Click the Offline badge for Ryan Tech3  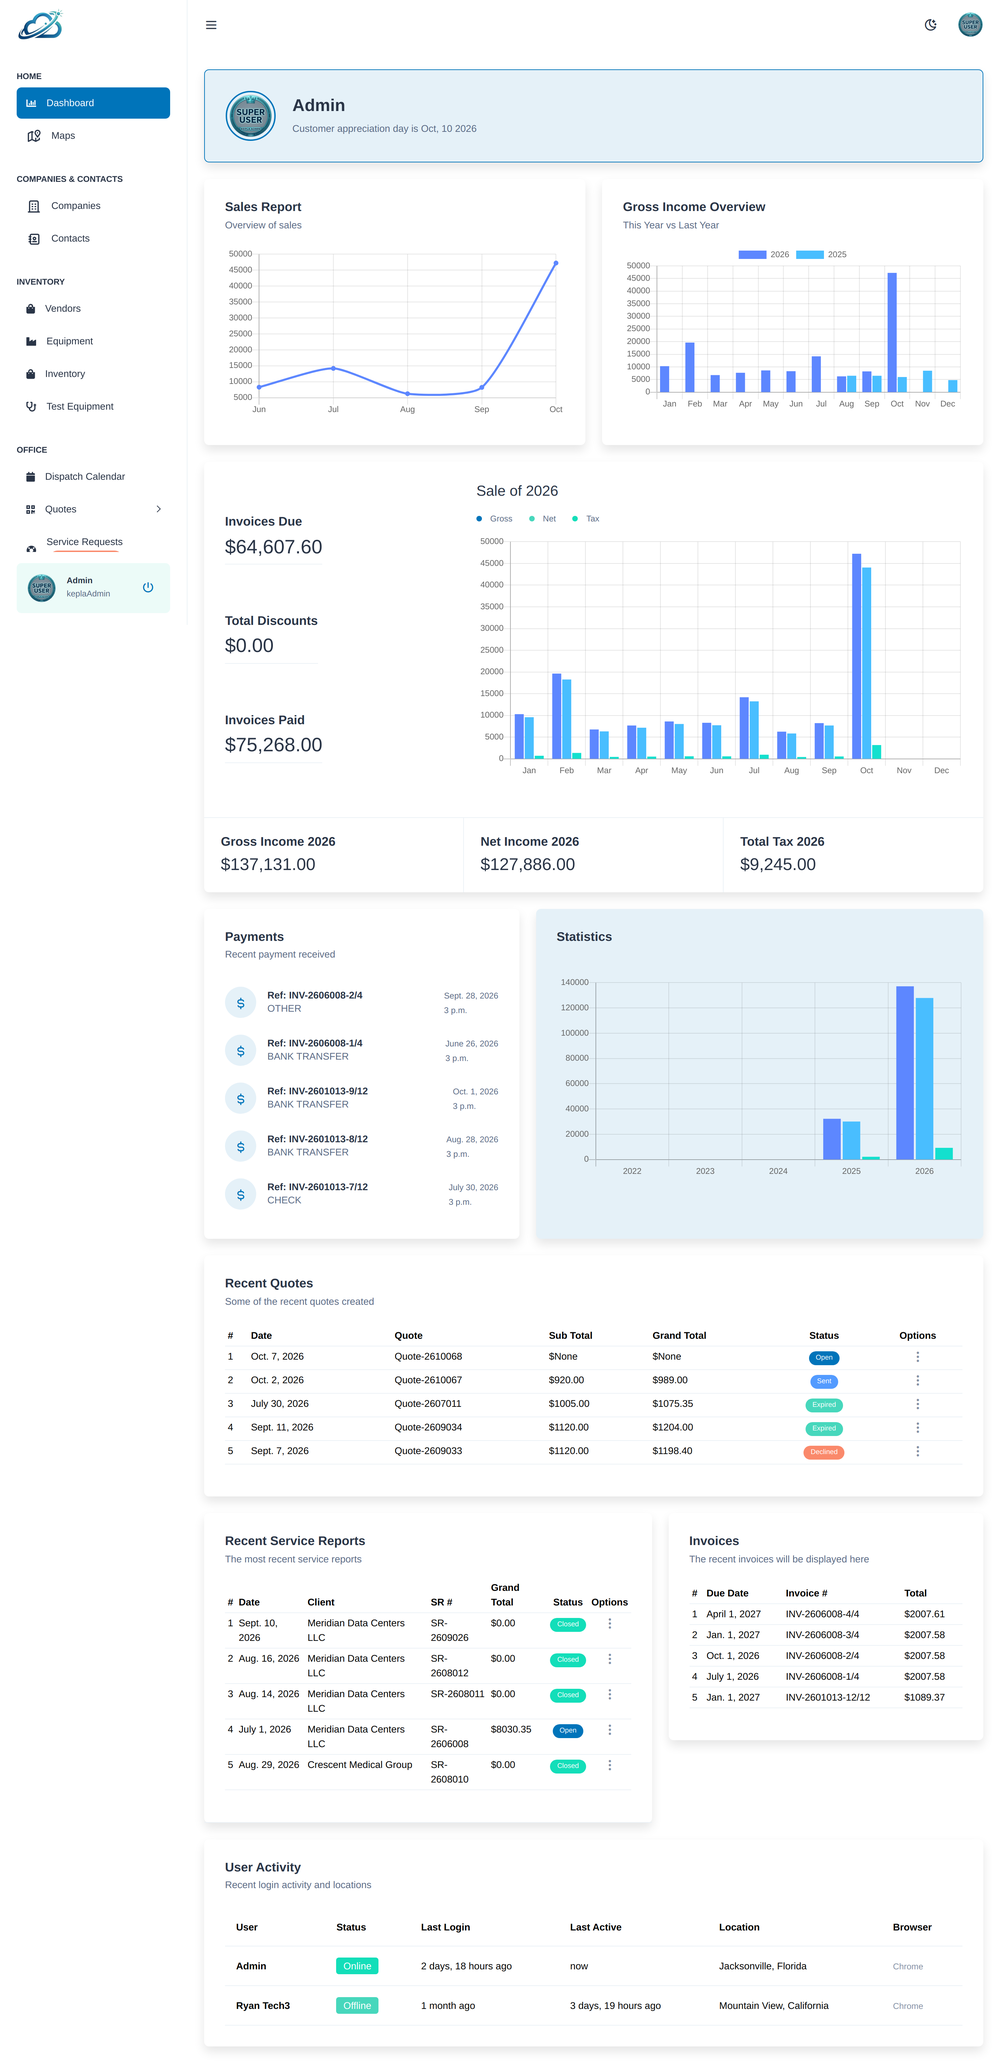coord(357,2006)
